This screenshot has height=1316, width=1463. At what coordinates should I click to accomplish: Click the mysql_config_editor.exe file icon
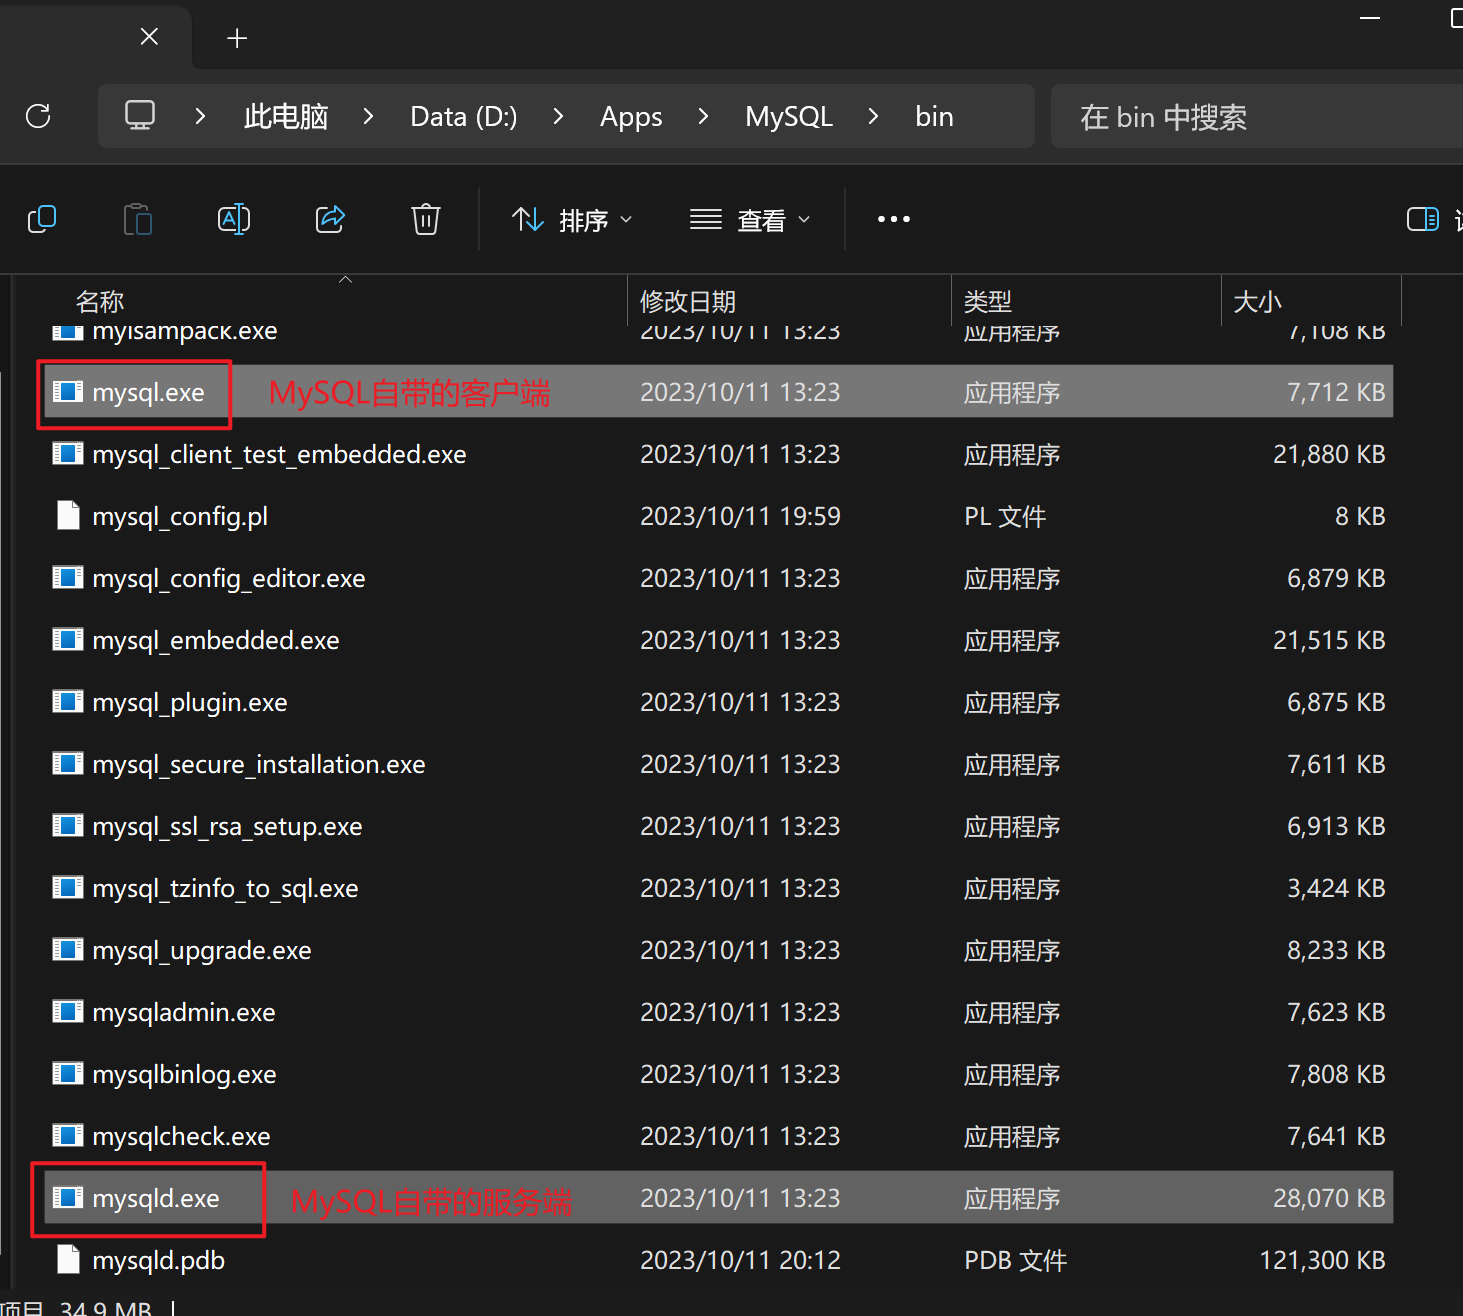click(x=68, y=577)
